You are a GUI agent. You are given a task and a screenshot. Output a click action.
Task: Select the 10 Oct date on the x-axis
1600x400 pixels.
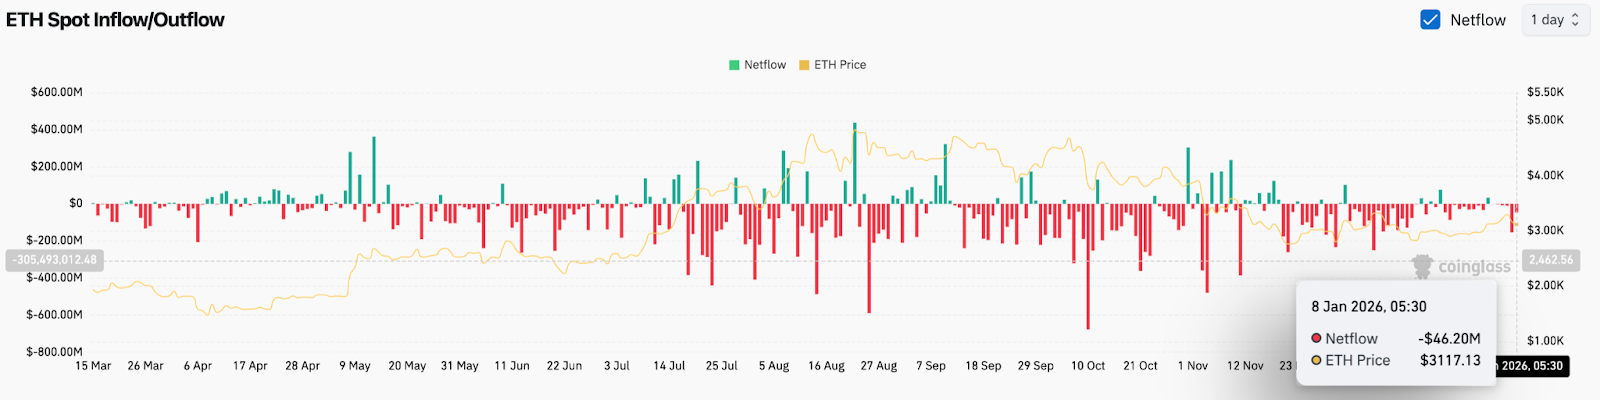coord(1088,366)
